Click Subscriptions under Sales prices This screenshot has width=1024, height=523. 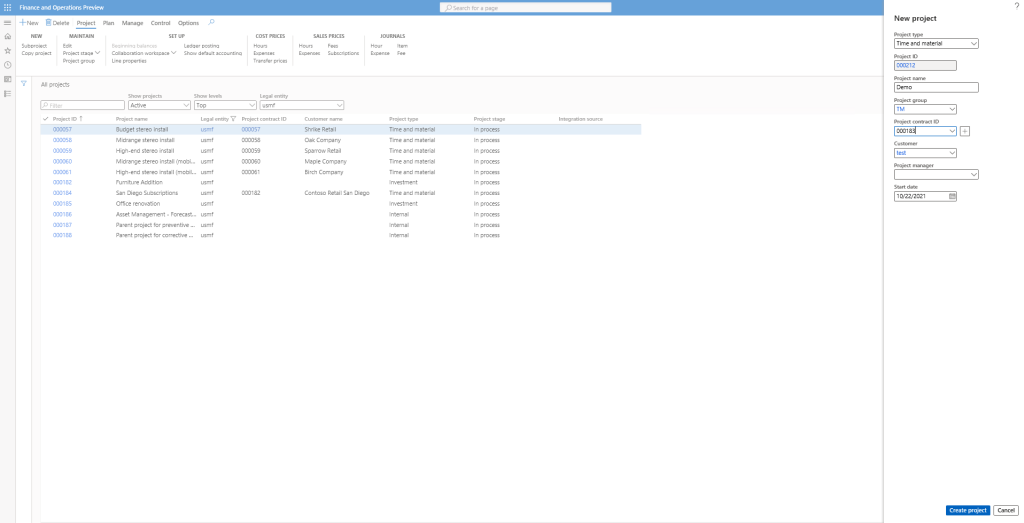click(x=343, y=54)
